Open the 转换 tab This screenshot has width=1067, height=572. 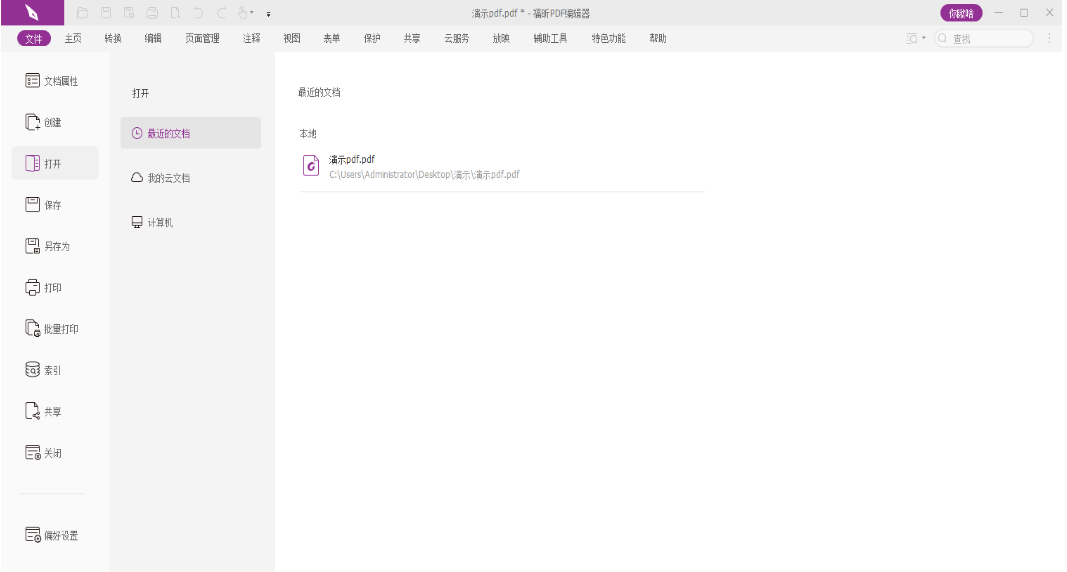pyautogui.click(x=113, y=39)
